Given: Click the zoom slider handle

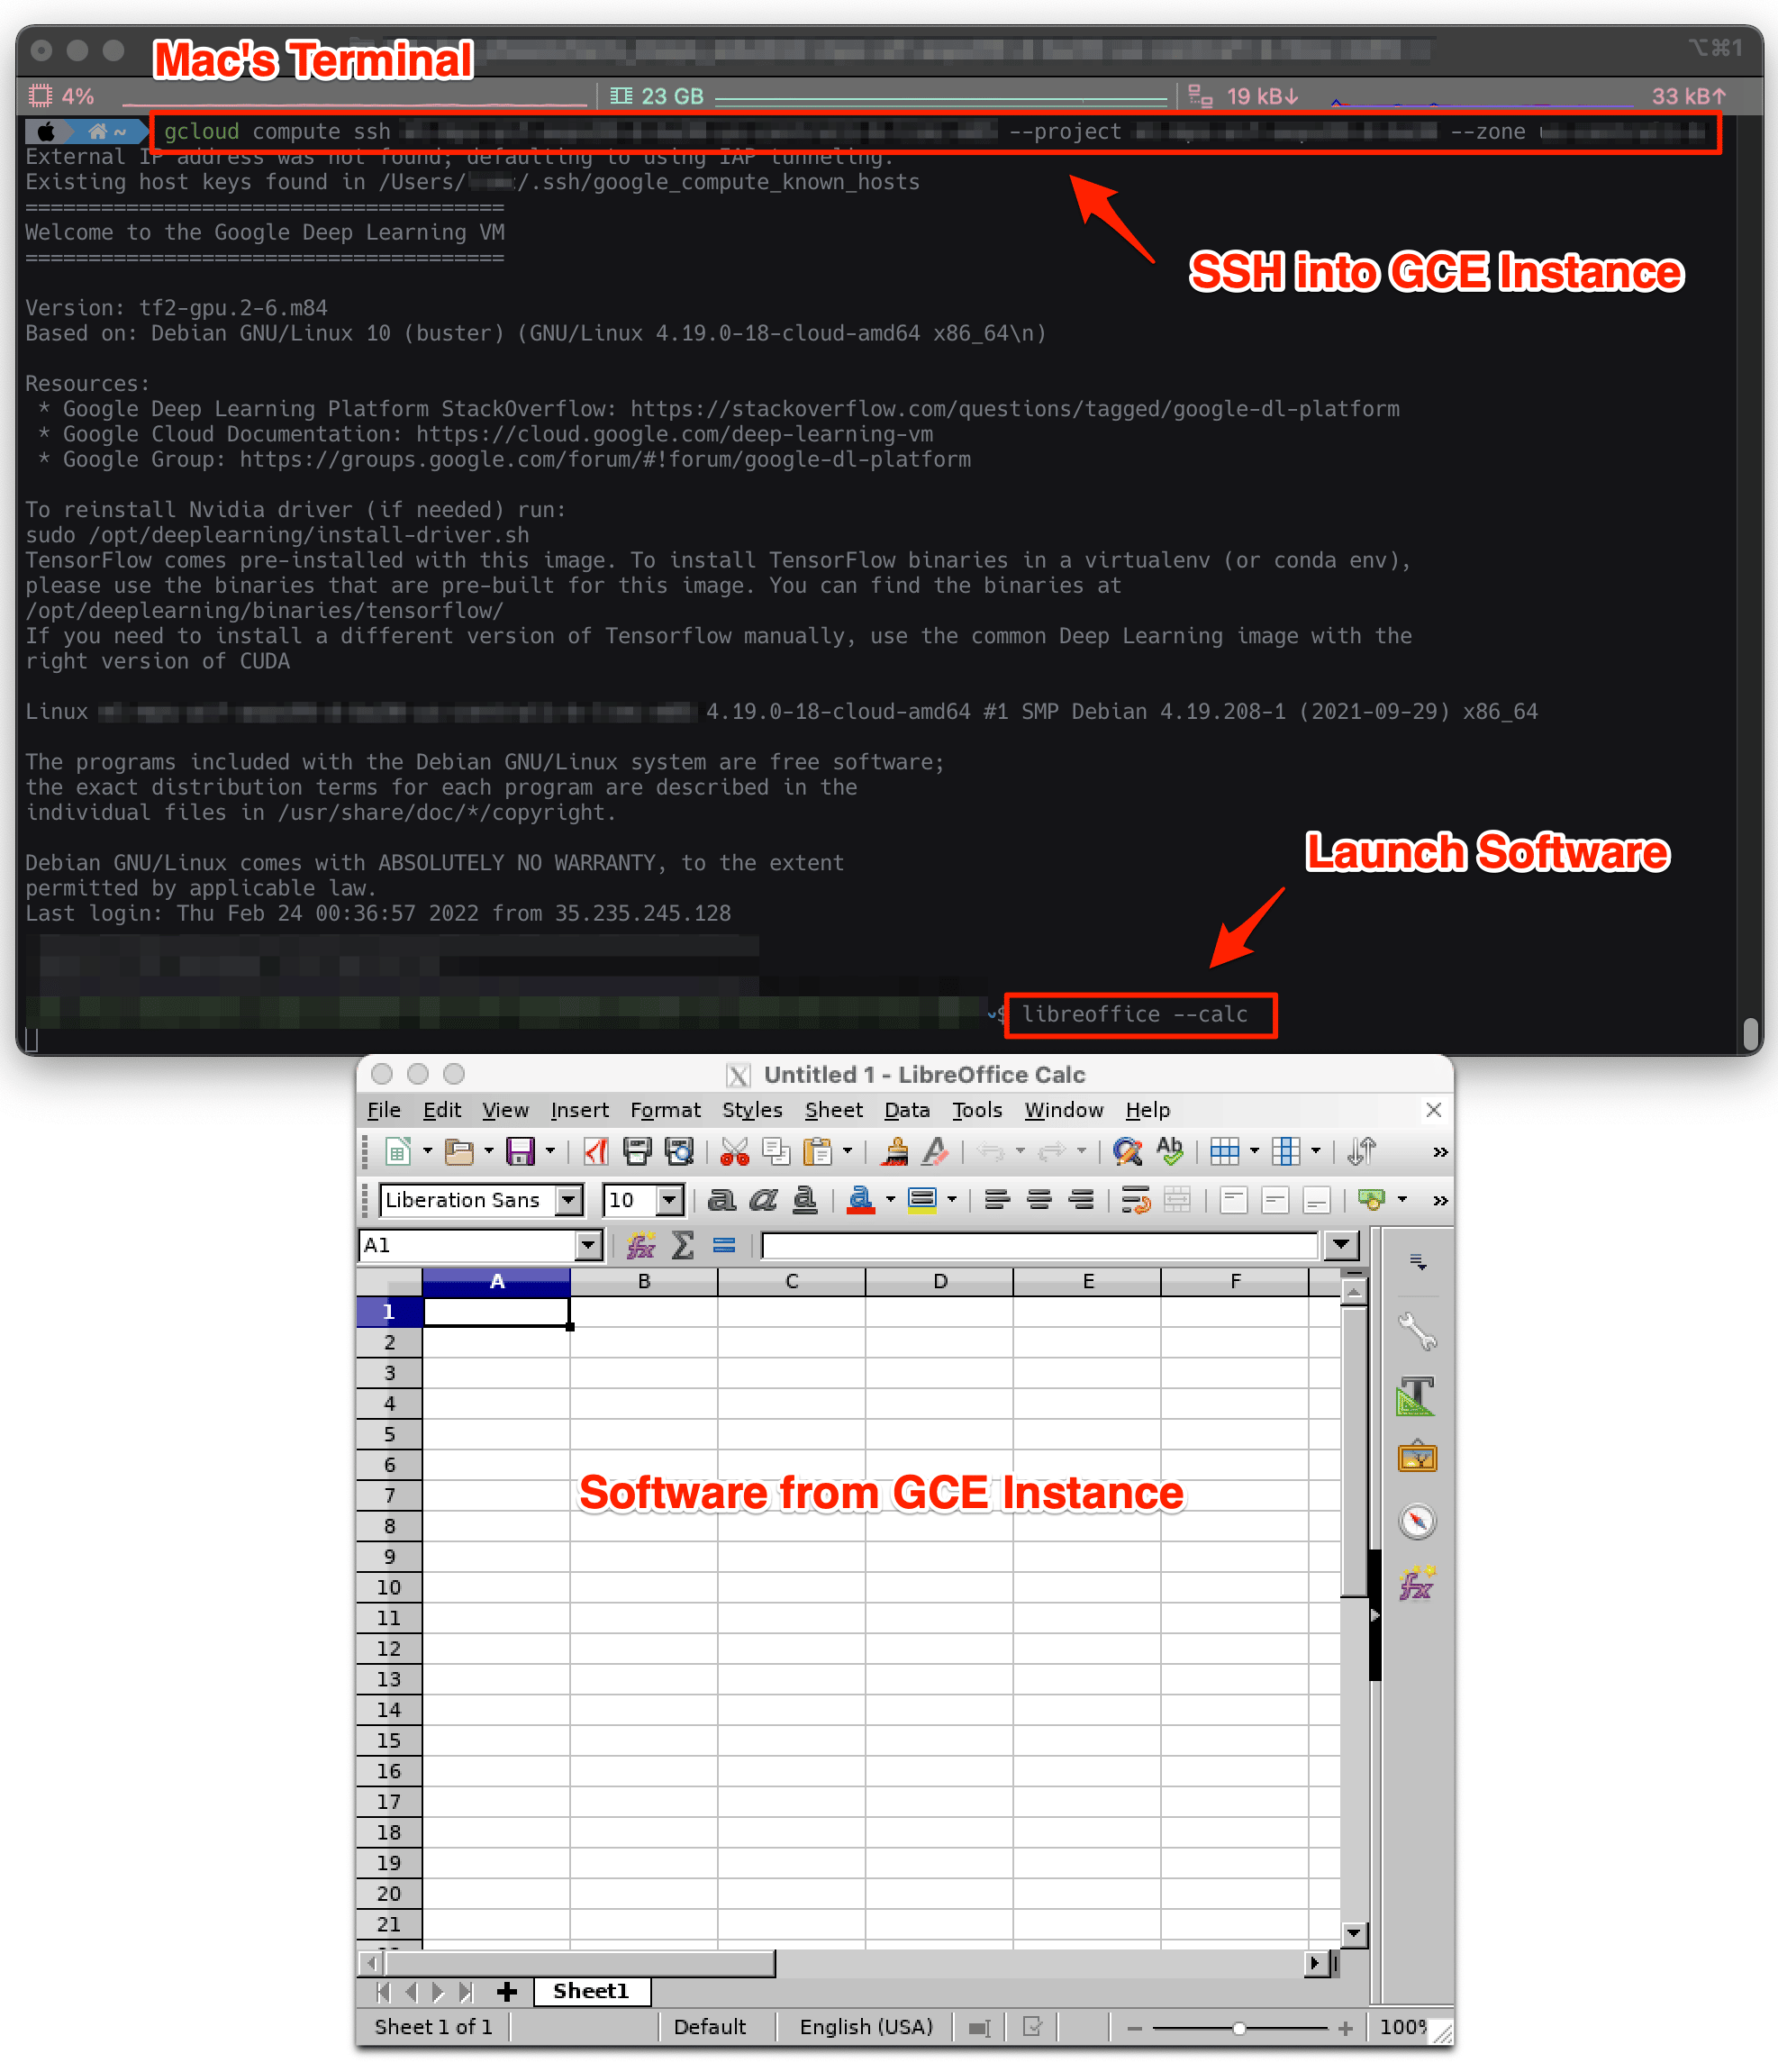Looking at the screenshot, I should [x=1239, y=2028].
